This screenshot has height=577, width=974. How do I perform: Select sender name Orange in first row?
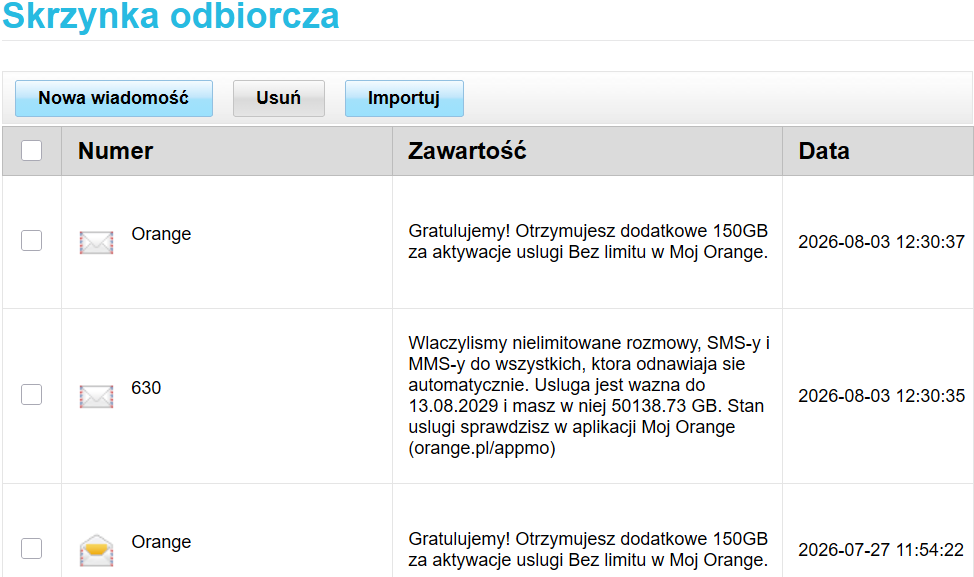pyautogui.click(x=161, y=234)
